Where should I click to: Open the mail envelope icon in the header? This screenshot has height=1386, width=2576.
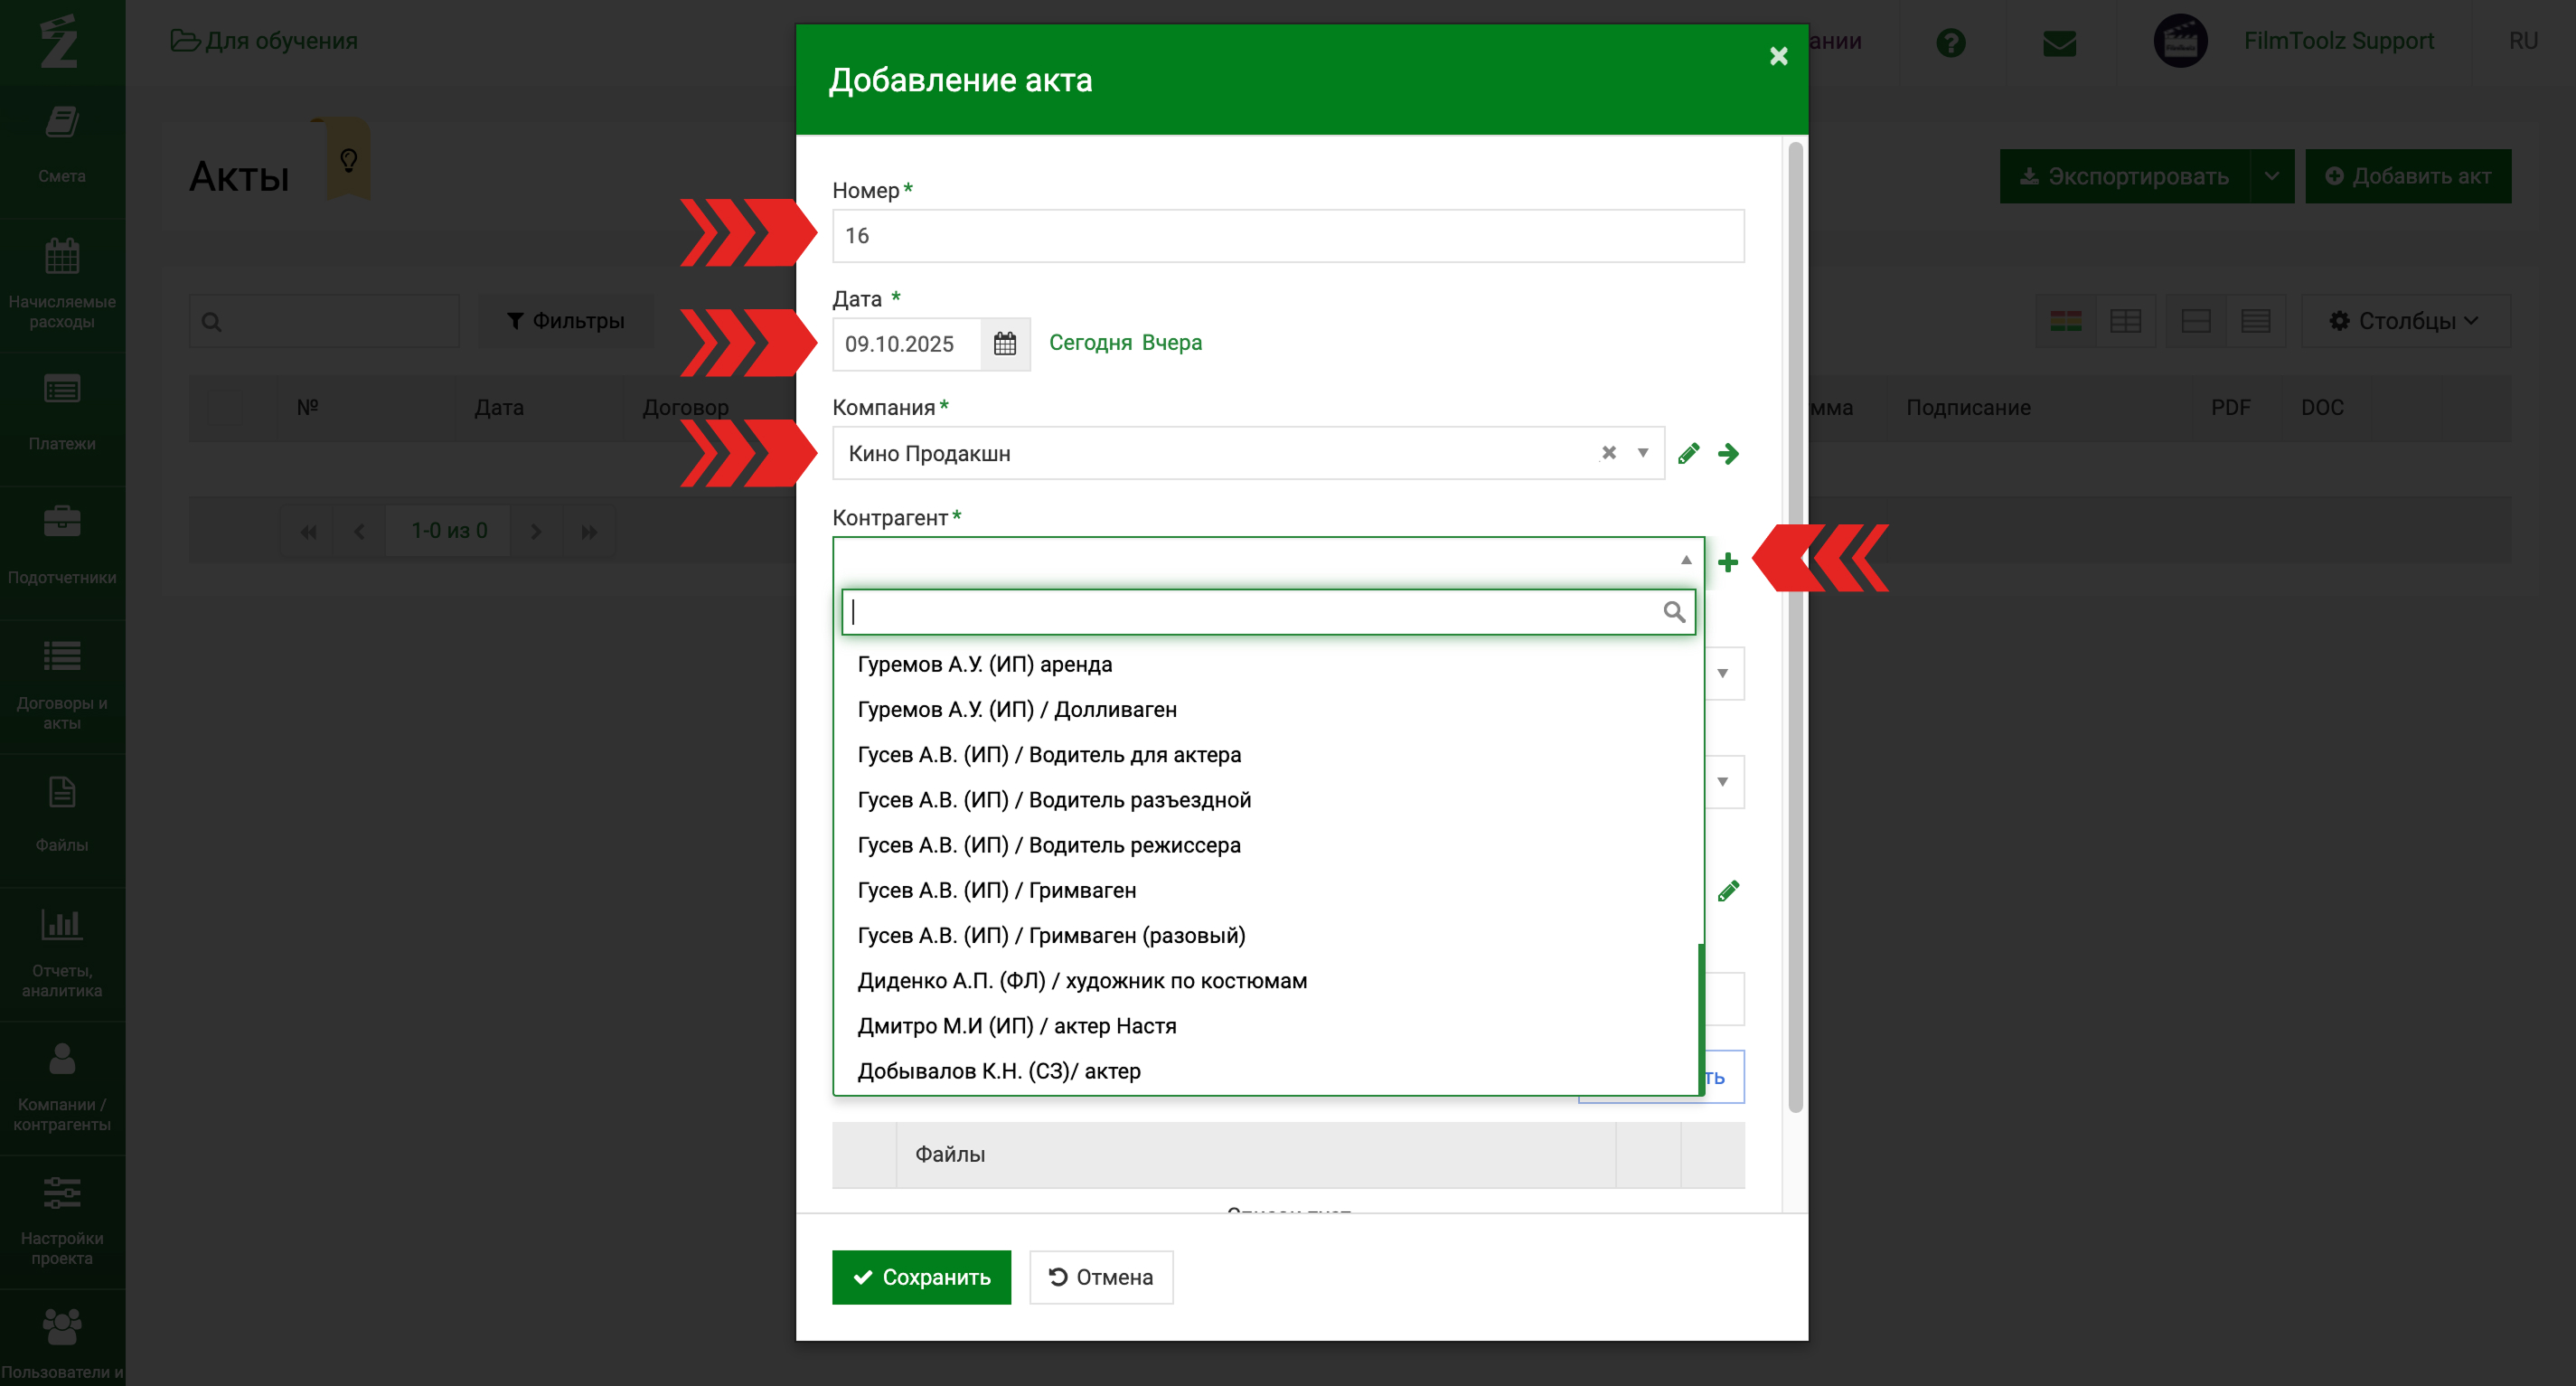[2059, 42]
